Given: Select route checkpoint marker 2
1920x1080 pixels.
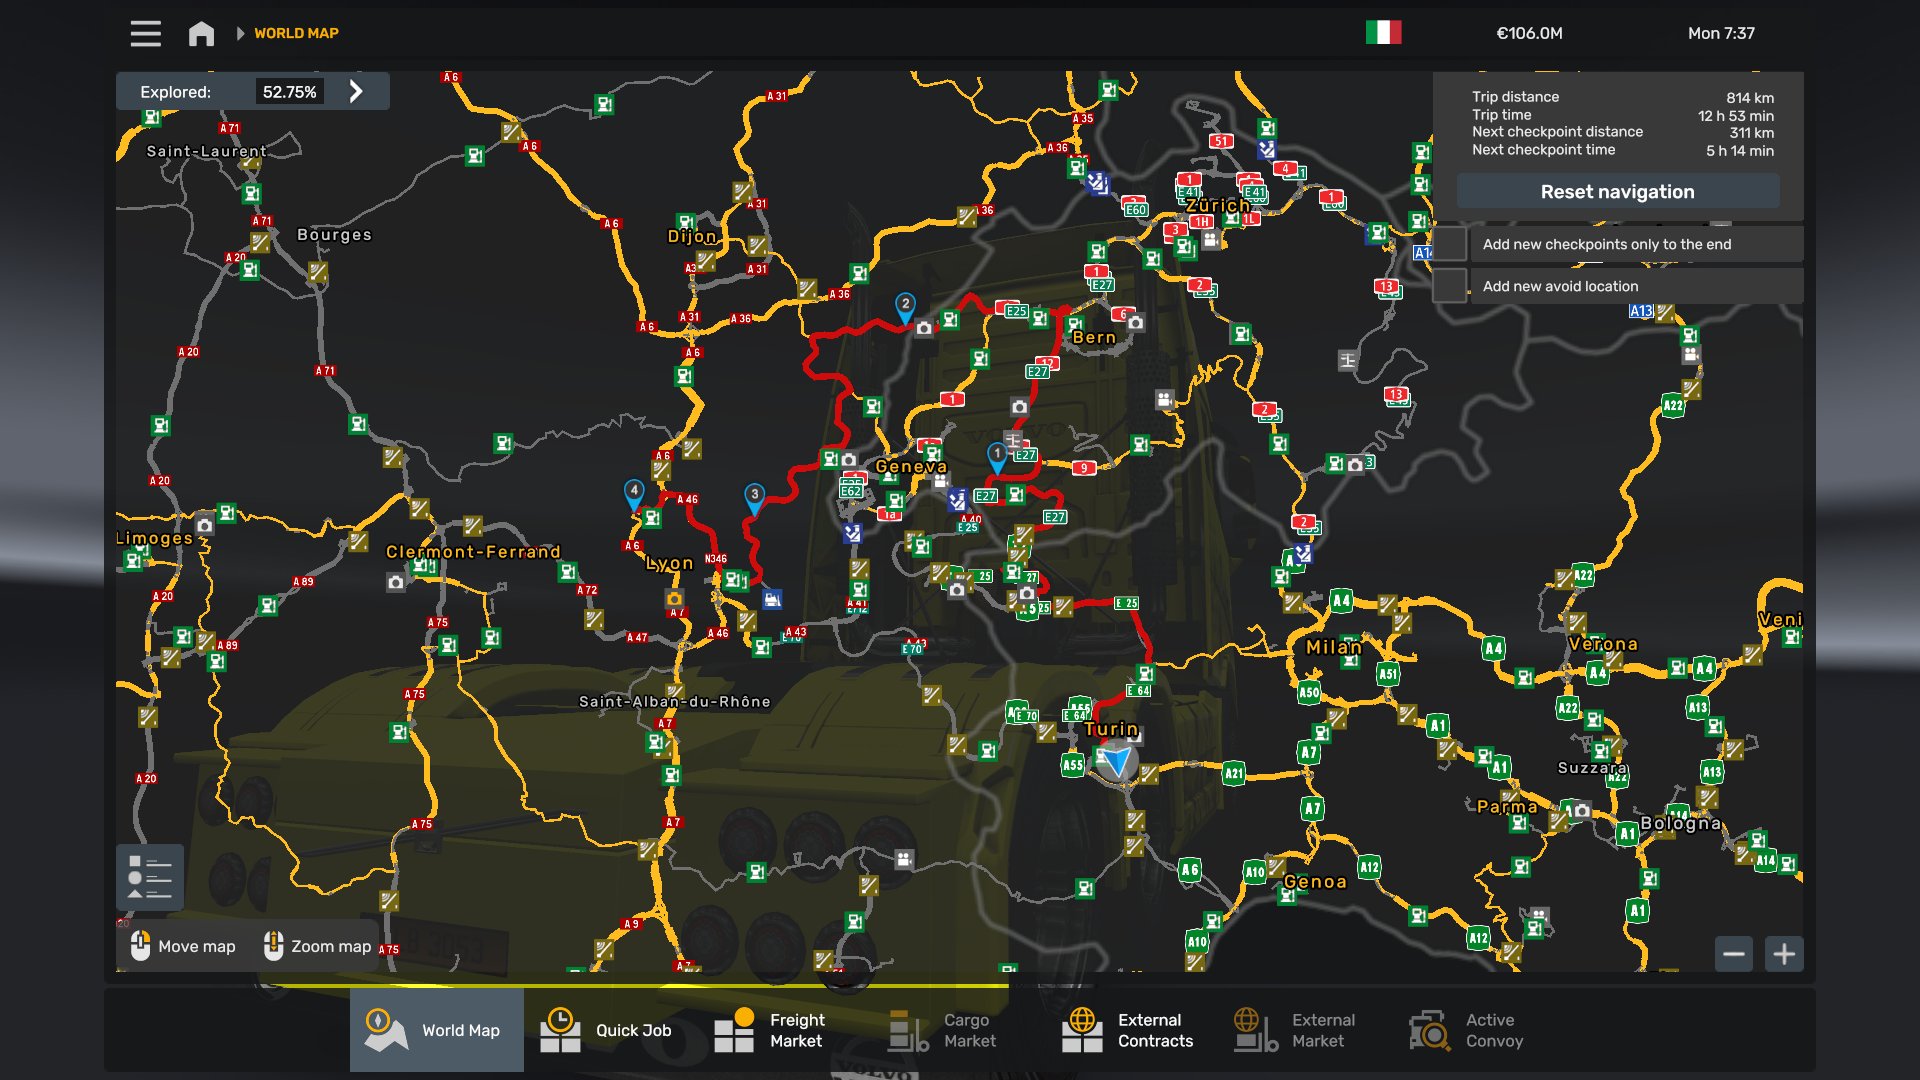Looking at the screenshot, I should (x=905, y=306).
